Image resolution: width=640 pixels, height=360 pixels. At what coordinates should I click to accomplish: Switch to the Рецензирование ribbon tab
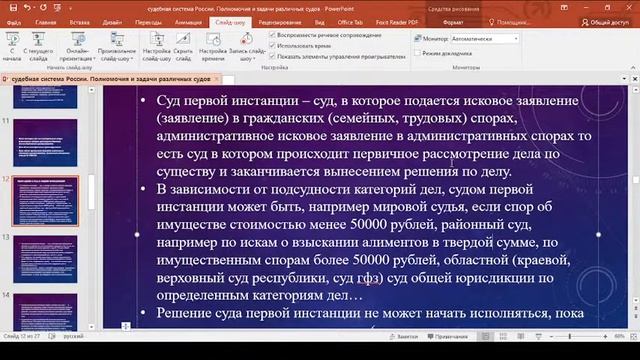pyautogui.click(x=280, y=22)
